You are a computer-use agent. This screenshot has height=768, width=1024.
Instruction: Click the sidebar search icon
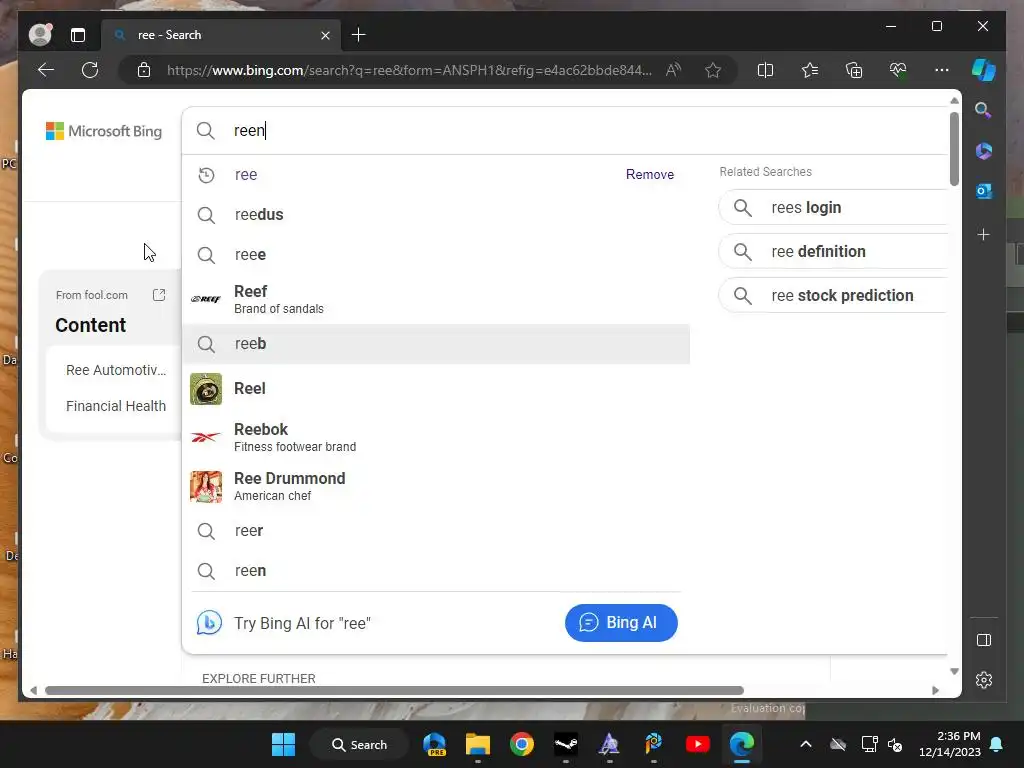[x=984, y=110]
